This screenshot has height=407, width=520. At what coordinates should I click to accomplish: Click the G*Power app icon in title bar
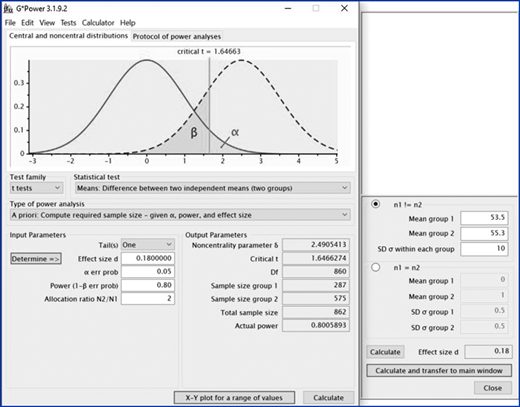tap(8, 8)
